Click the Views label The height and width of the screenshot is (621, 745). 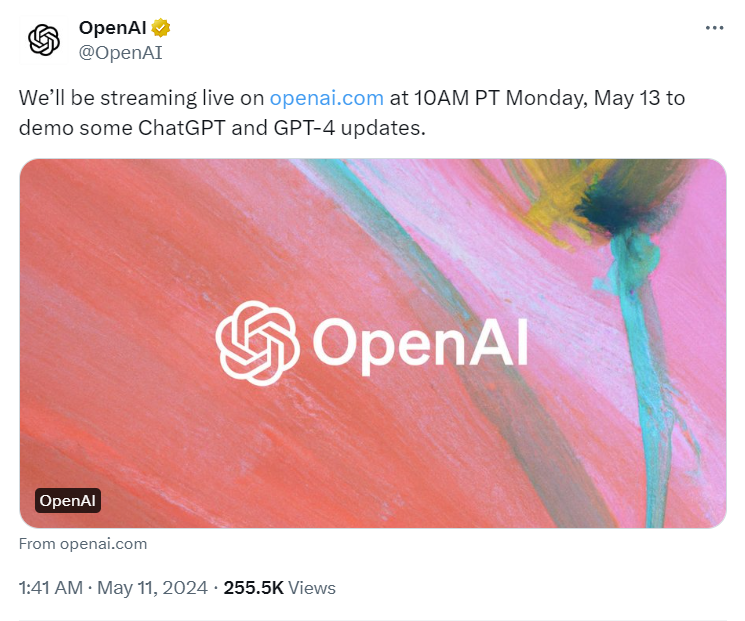coord(312,588)
